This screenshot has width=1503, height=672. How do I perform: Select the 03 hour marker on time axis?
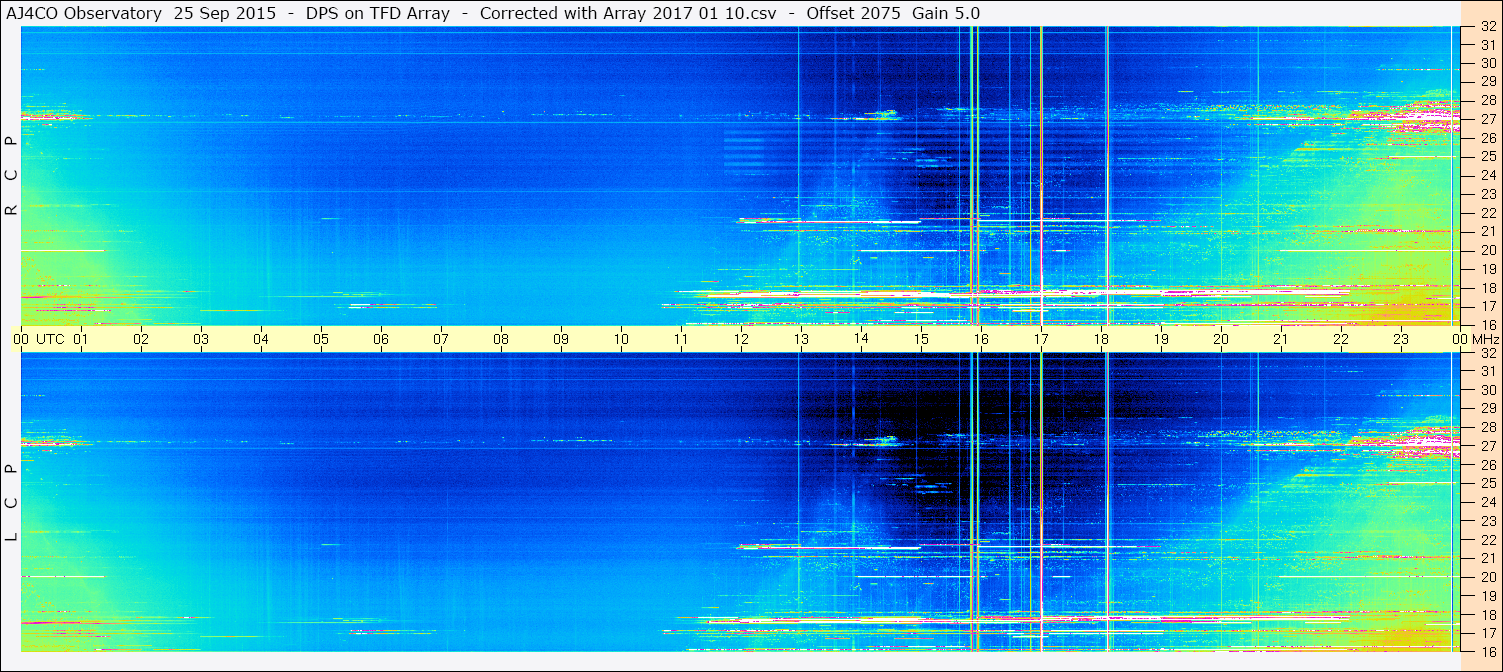click(x=201, y=339)
